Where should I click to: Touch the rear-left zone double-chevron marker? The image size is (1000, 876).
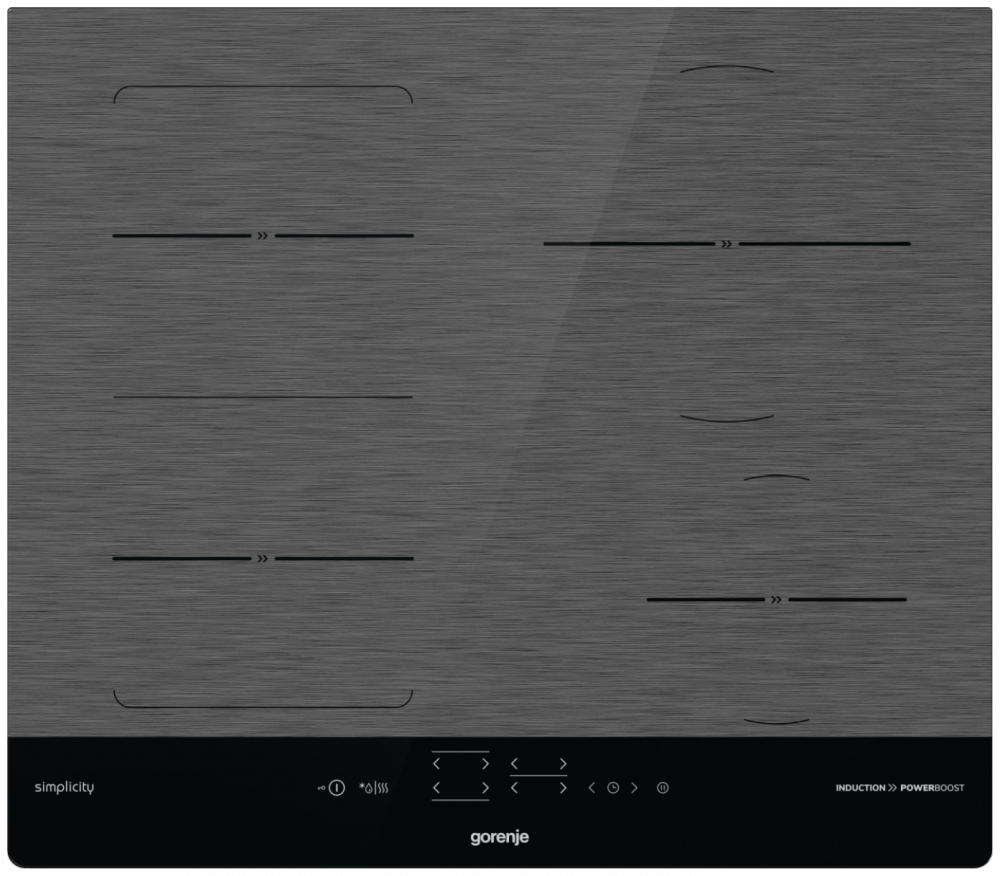(262, 236)
